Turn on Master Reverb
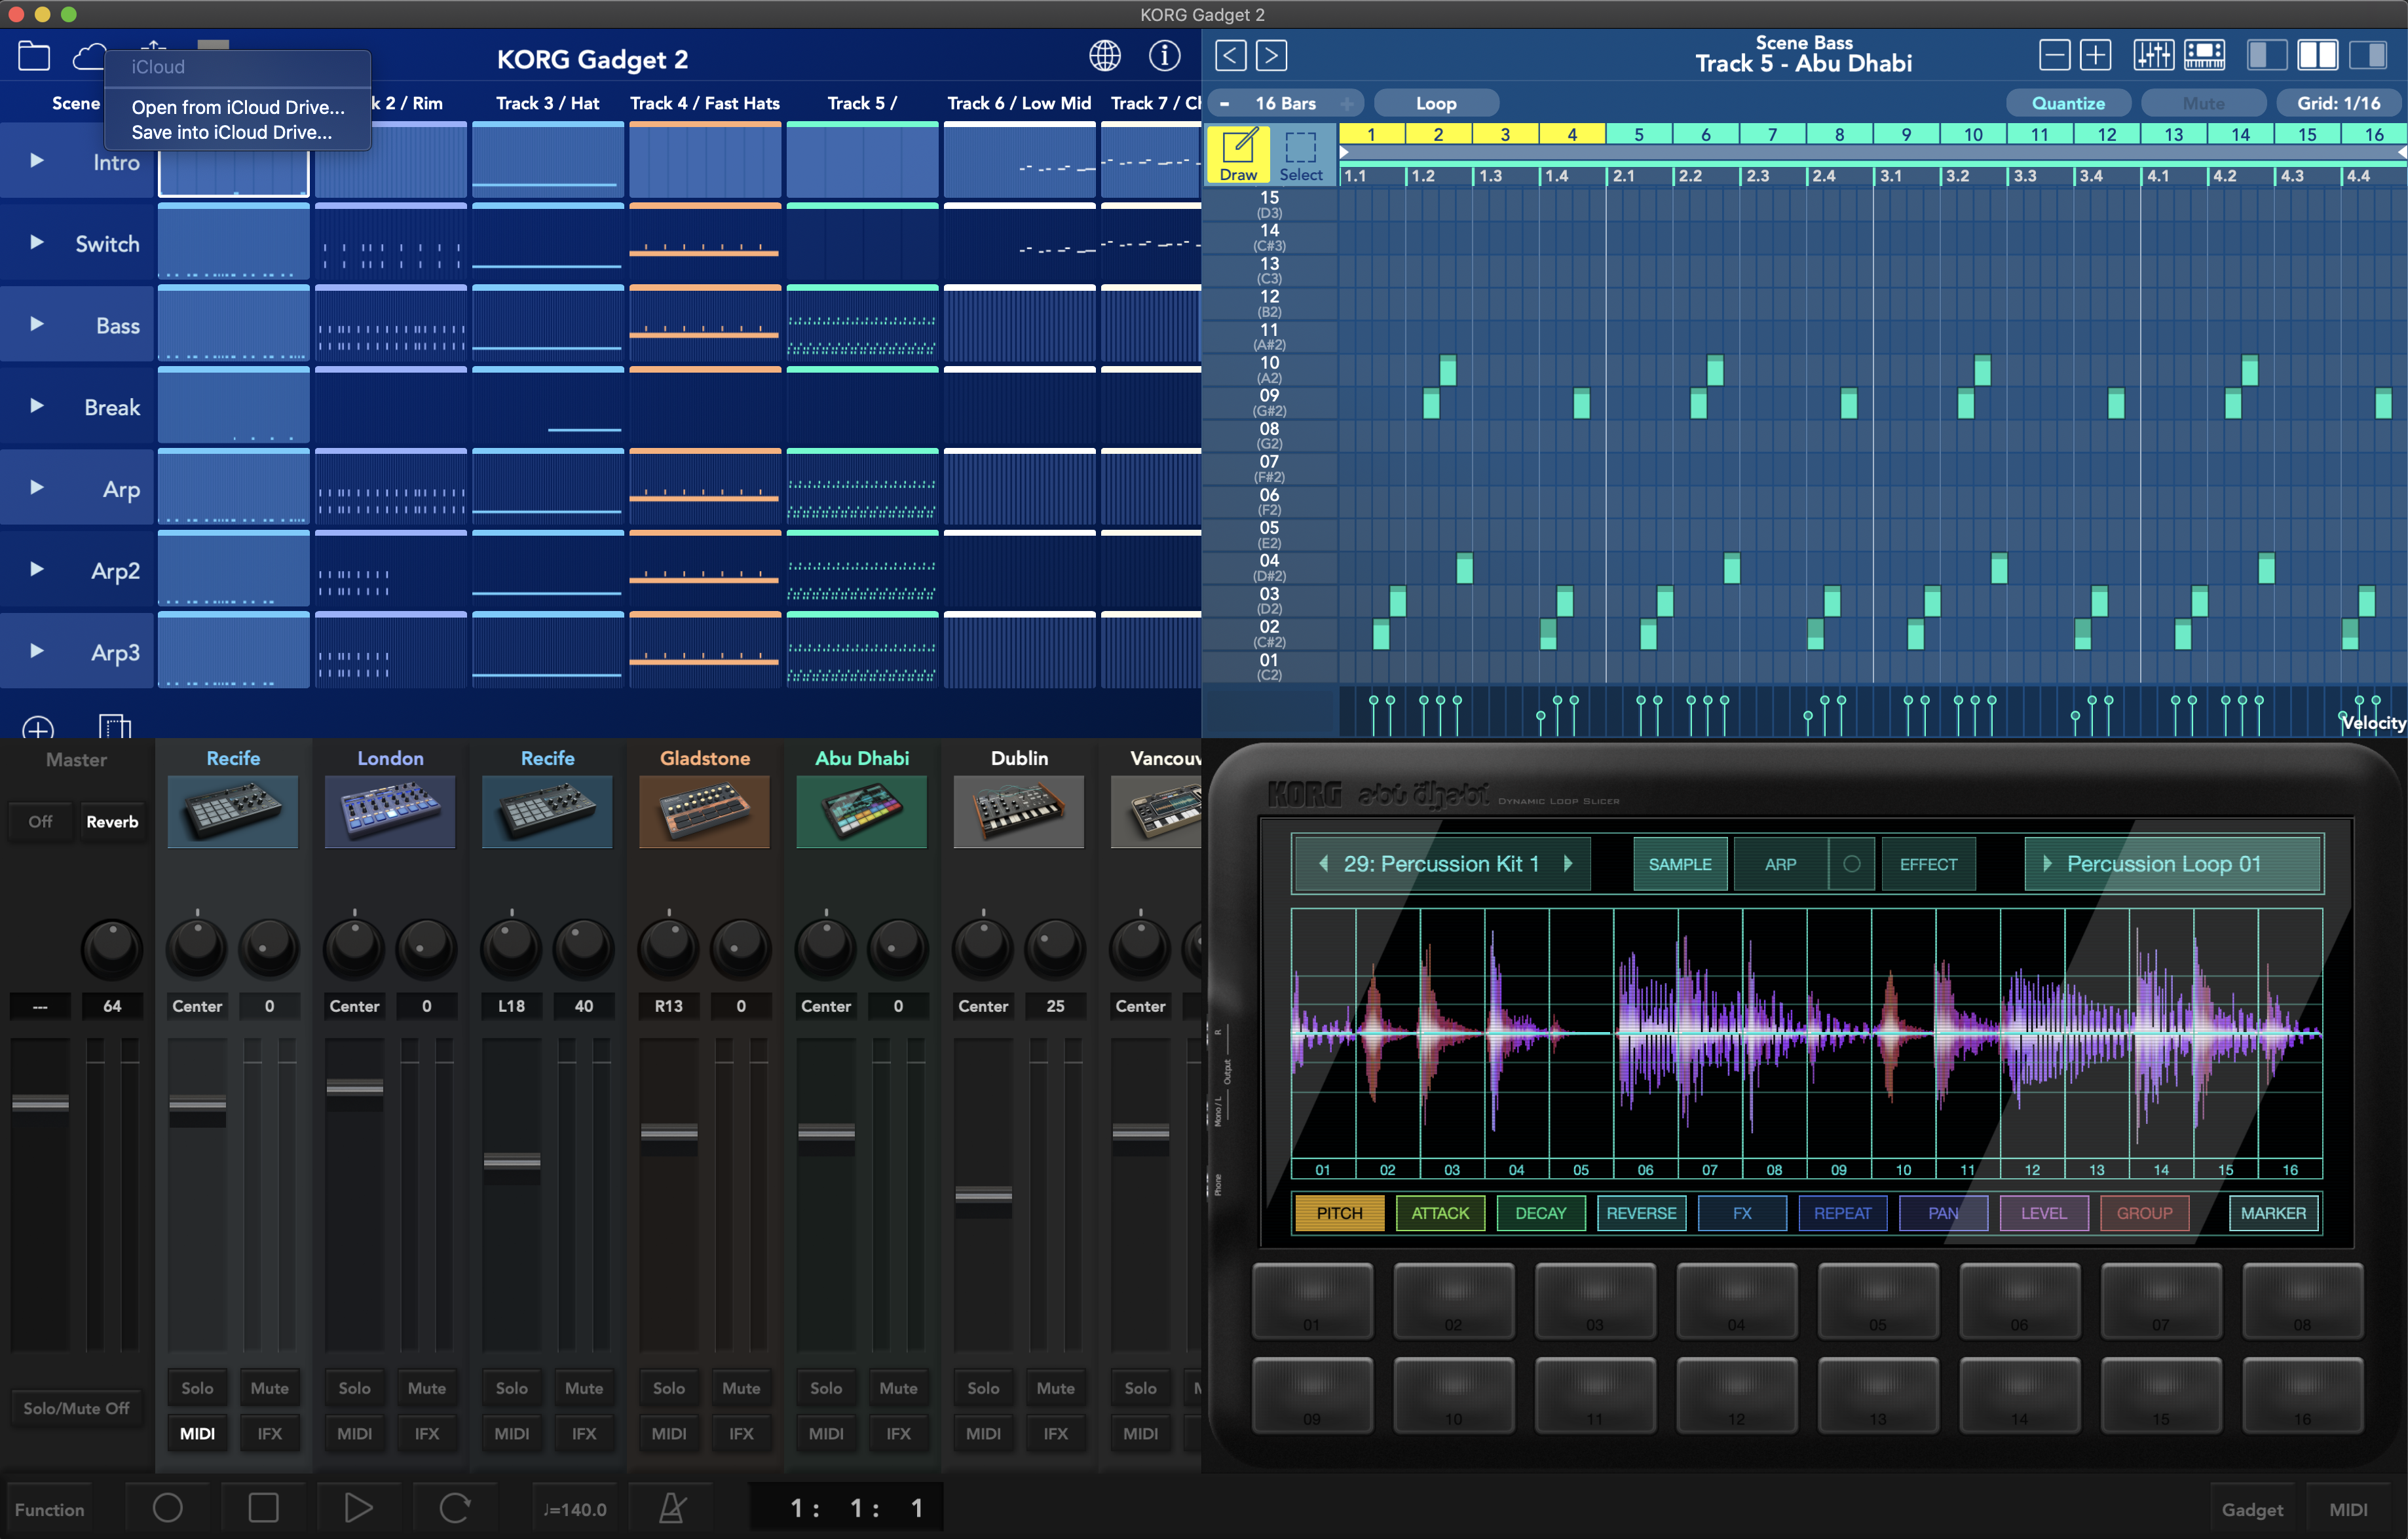Viewport: 2408px width, 1539px height. 112,821
